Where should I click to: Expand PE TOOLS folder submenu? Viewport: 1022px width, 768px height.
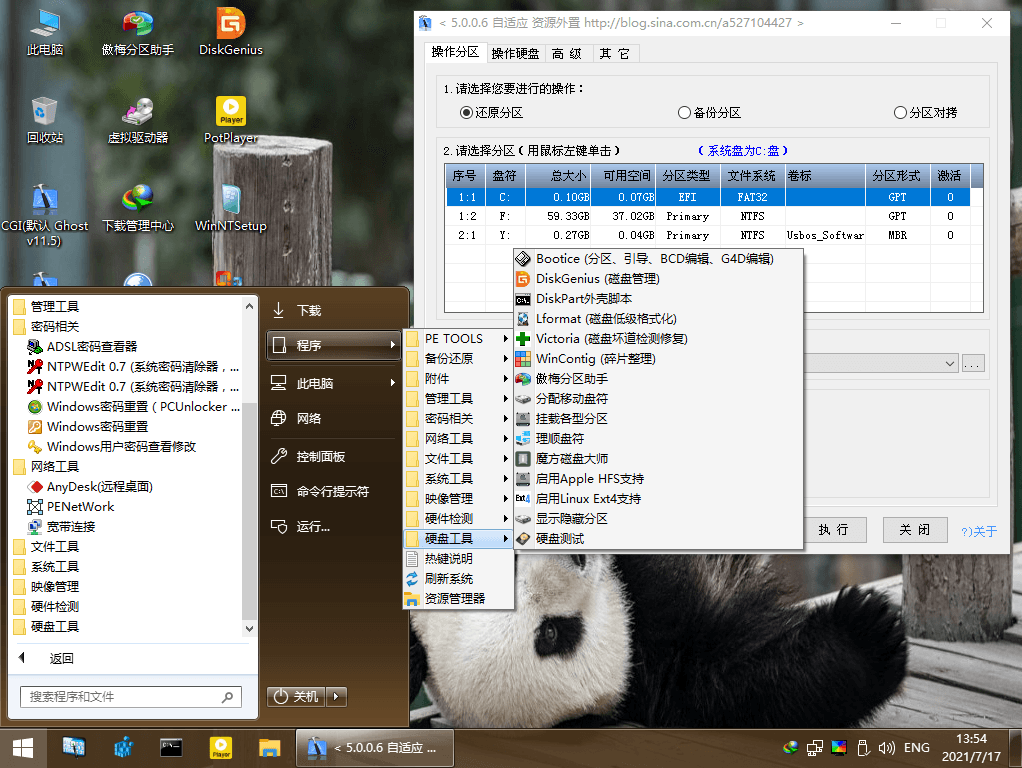pos(458,339)
